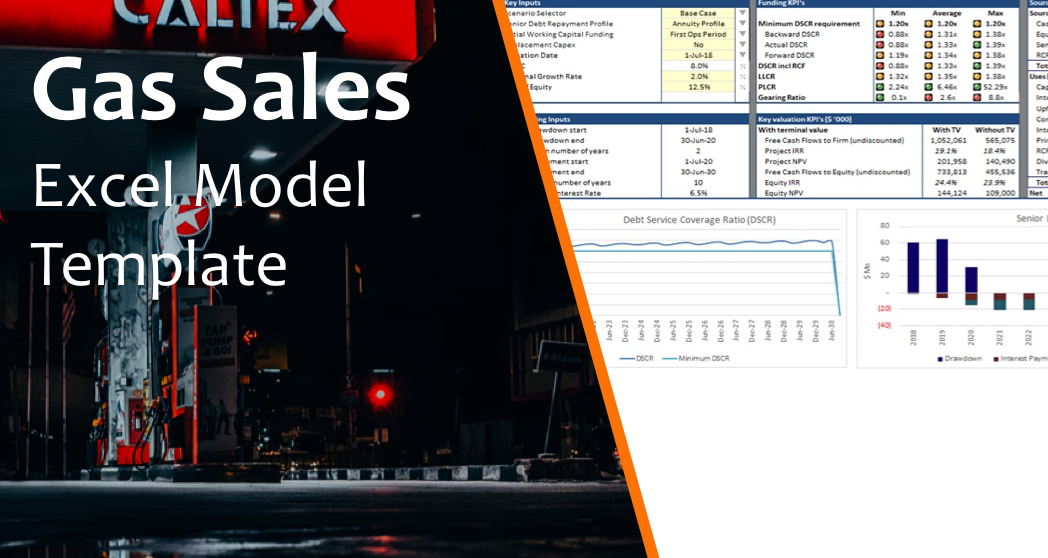Click the amber Minimum DSCR requirement Min indicator

[880, 24]
